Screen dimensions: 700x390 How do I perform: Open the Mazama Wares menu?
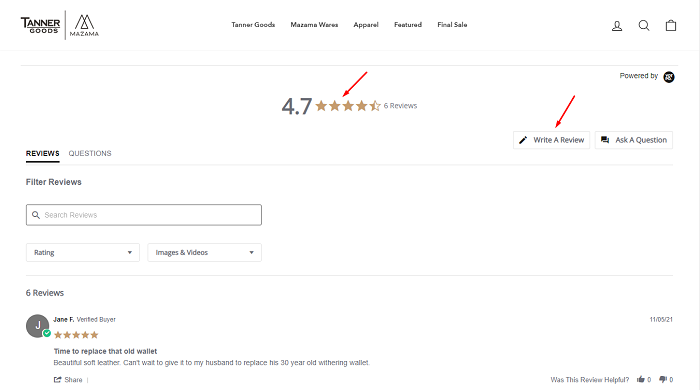coord(314,25)
